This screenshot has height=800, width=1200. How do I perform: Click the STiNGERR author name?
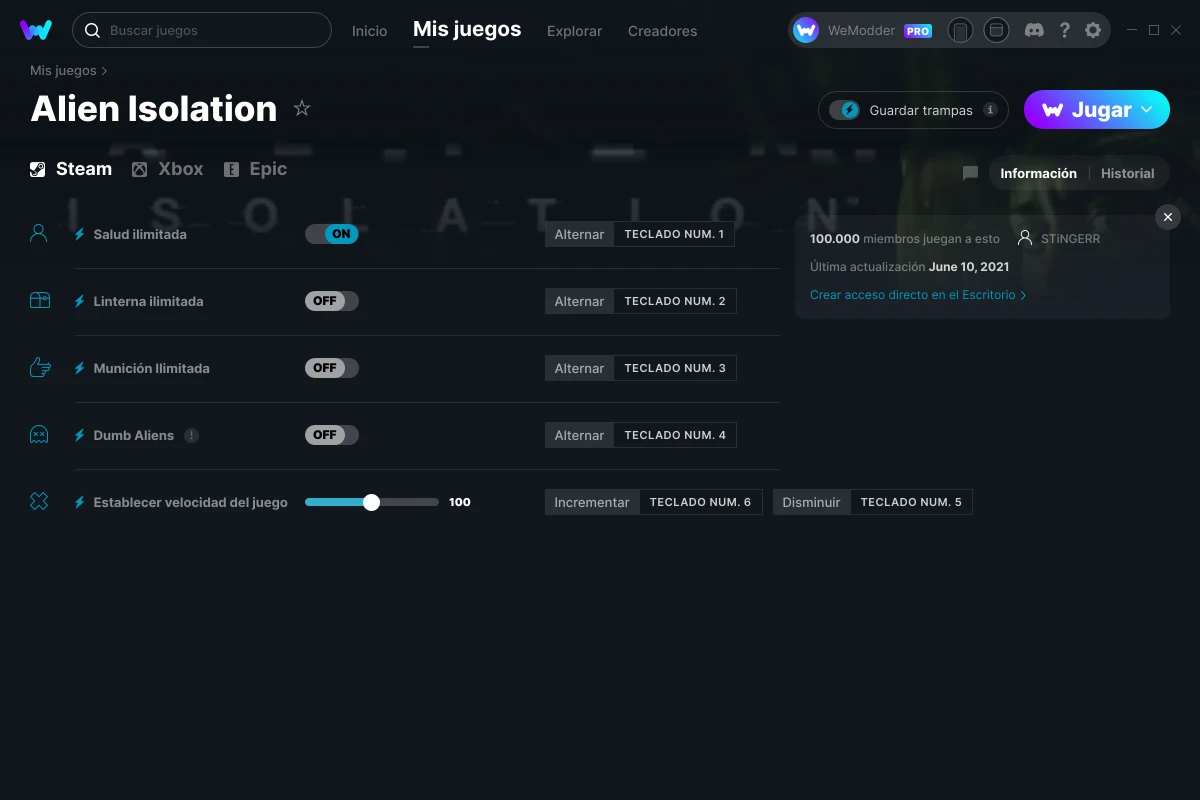[x=1070, y=239]
